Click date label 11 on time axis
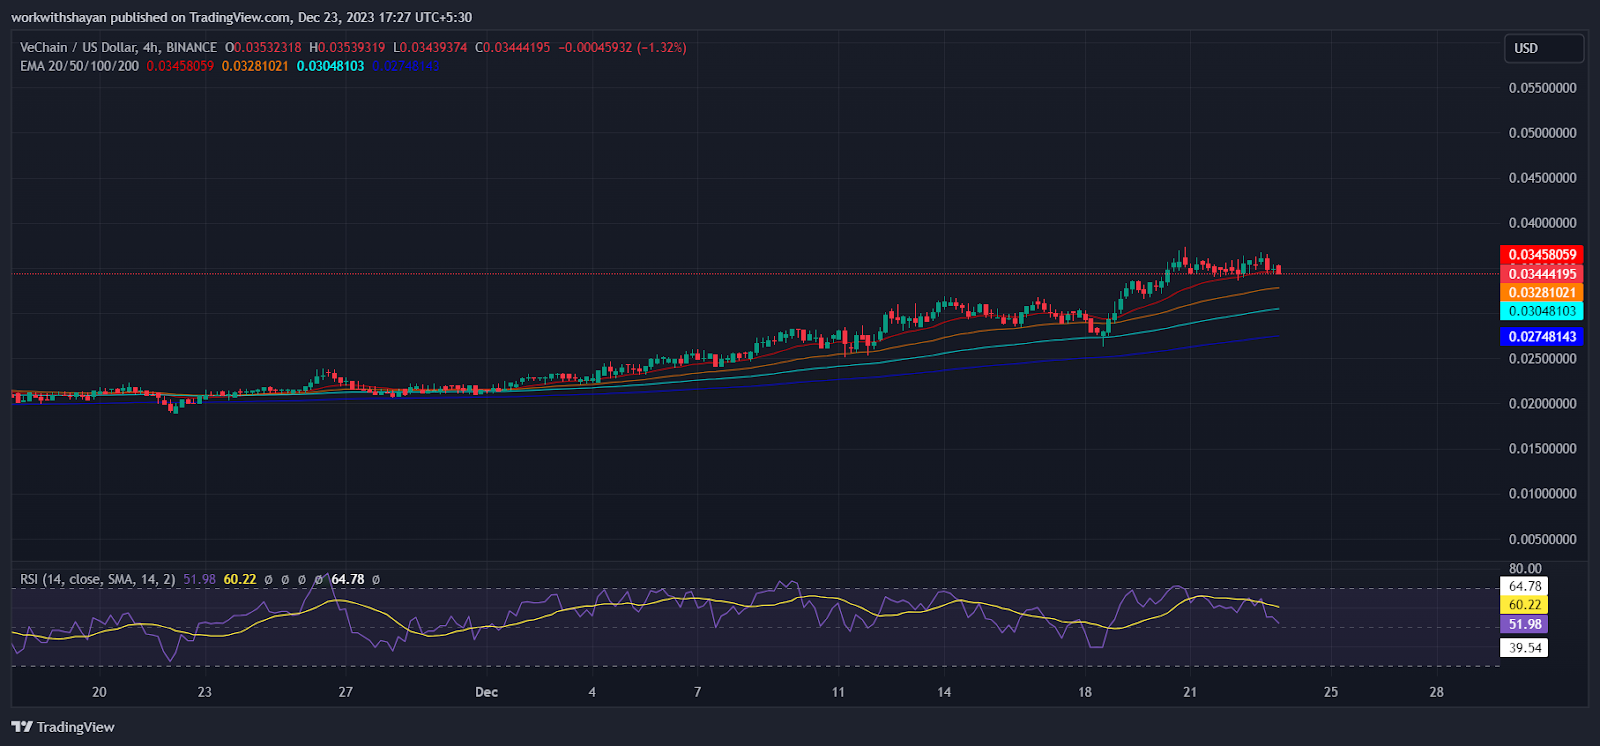This screenshot has height=746, width=1600. [838, 692]
